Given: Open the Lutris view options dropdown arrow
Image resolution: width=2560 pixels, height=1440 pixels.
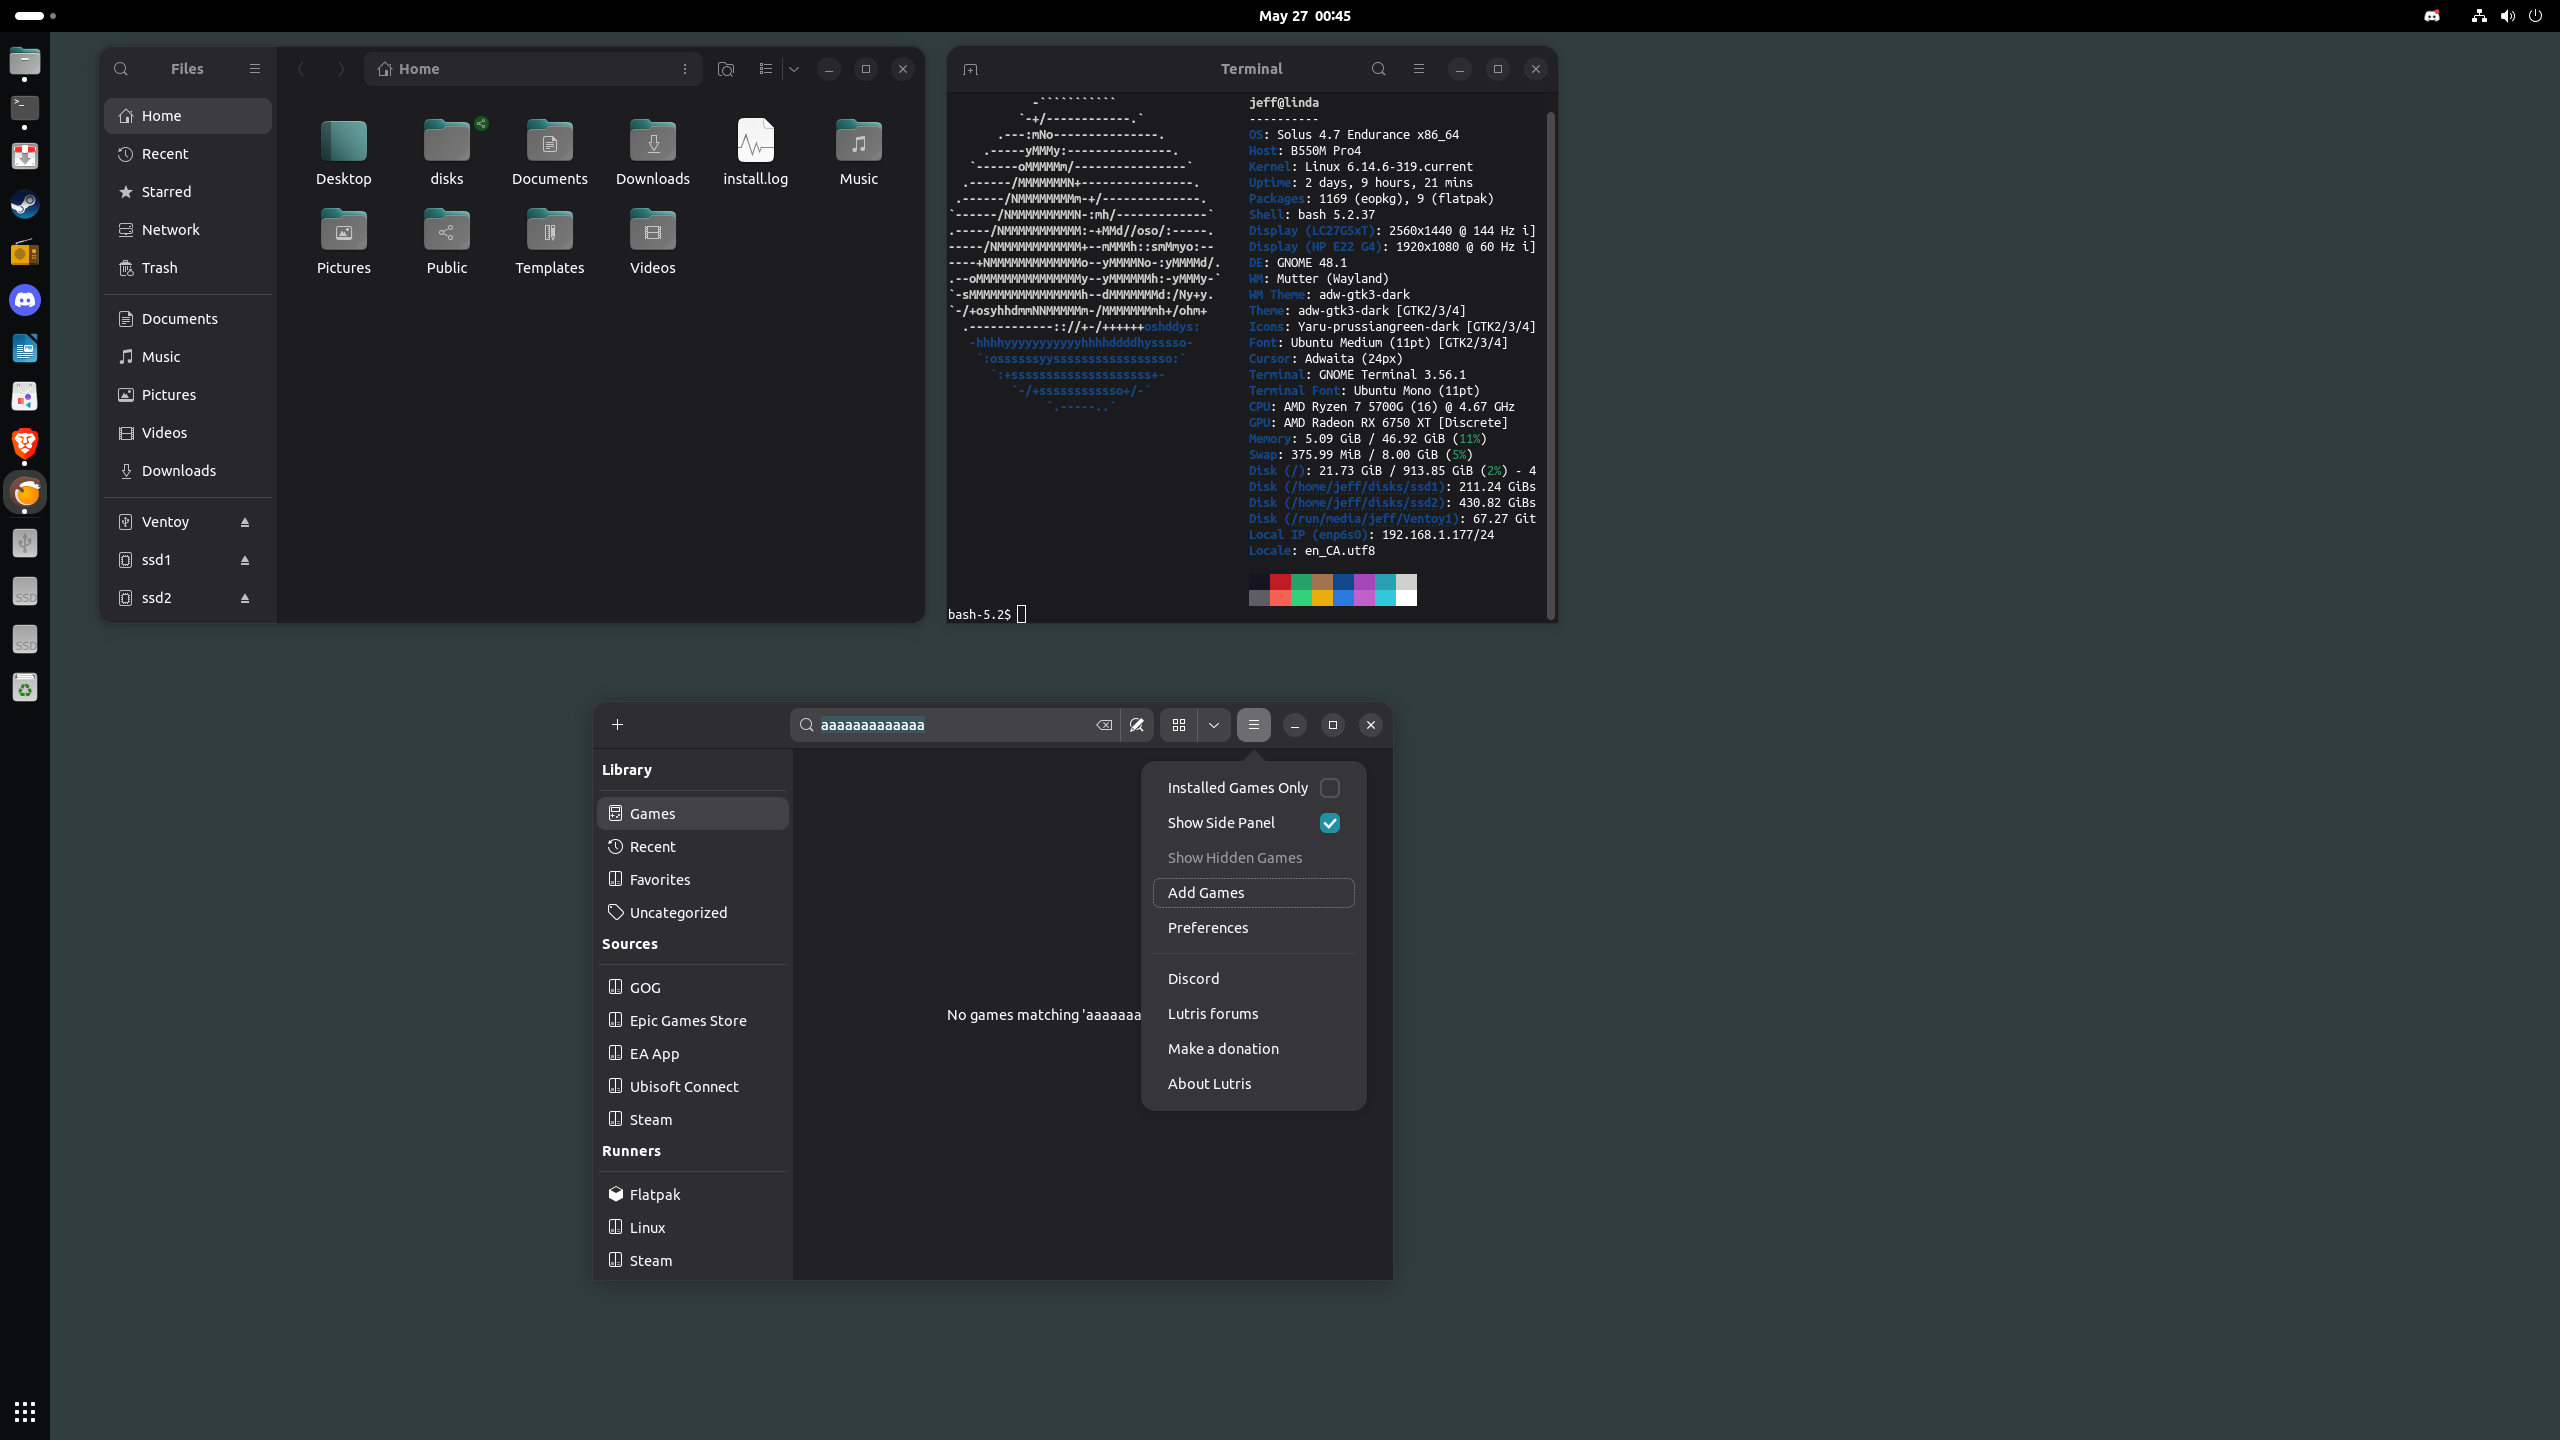Looking at the screenshot, I should point(1214,725).
